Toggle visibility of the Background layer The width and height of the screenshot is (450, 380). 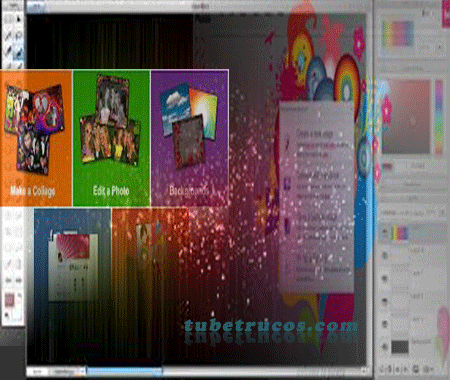coord(385,347)
